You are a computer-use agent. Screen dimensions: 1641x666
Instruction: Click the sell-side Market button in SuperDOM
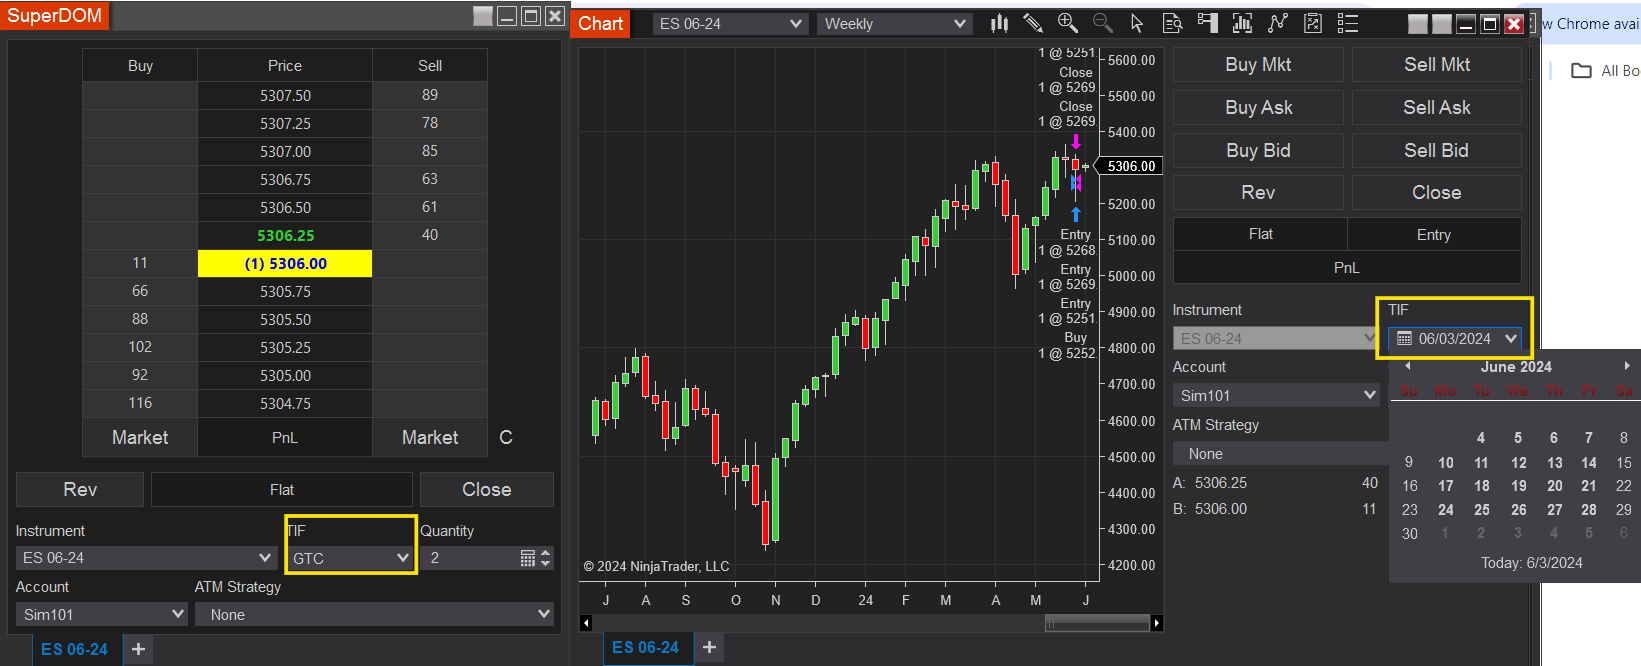coord(430,437)
